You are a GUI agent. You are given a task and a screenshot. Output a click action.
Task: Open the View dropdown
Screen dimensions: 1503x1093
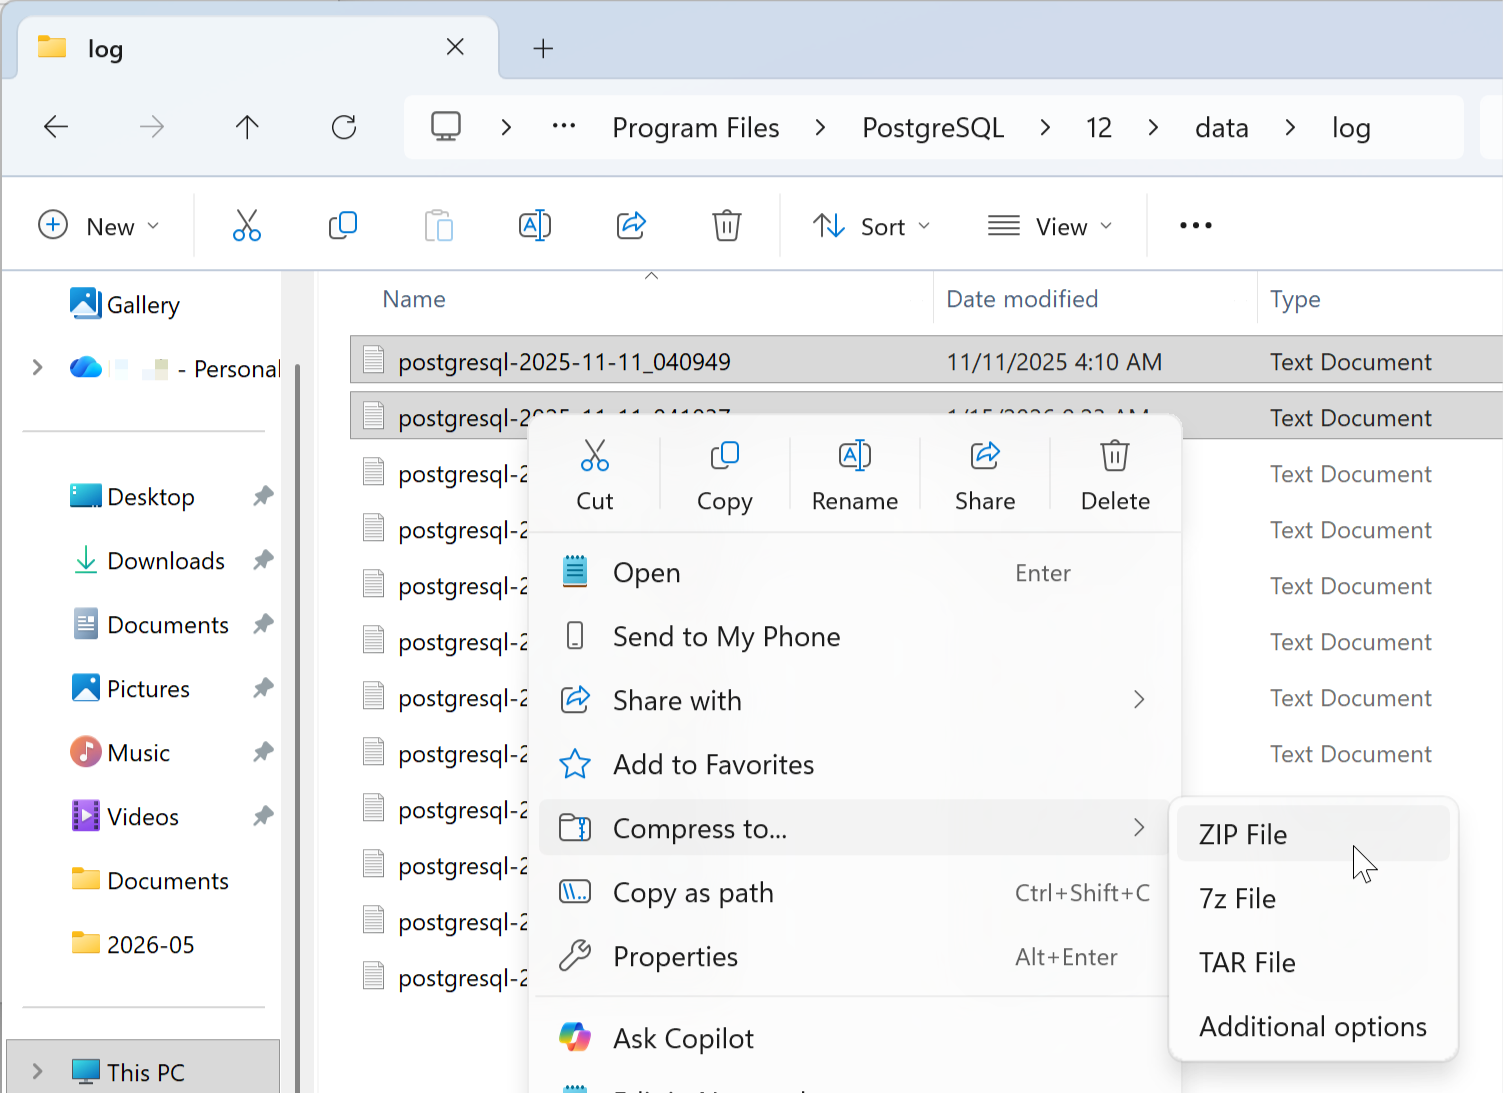click(1049, 226)
